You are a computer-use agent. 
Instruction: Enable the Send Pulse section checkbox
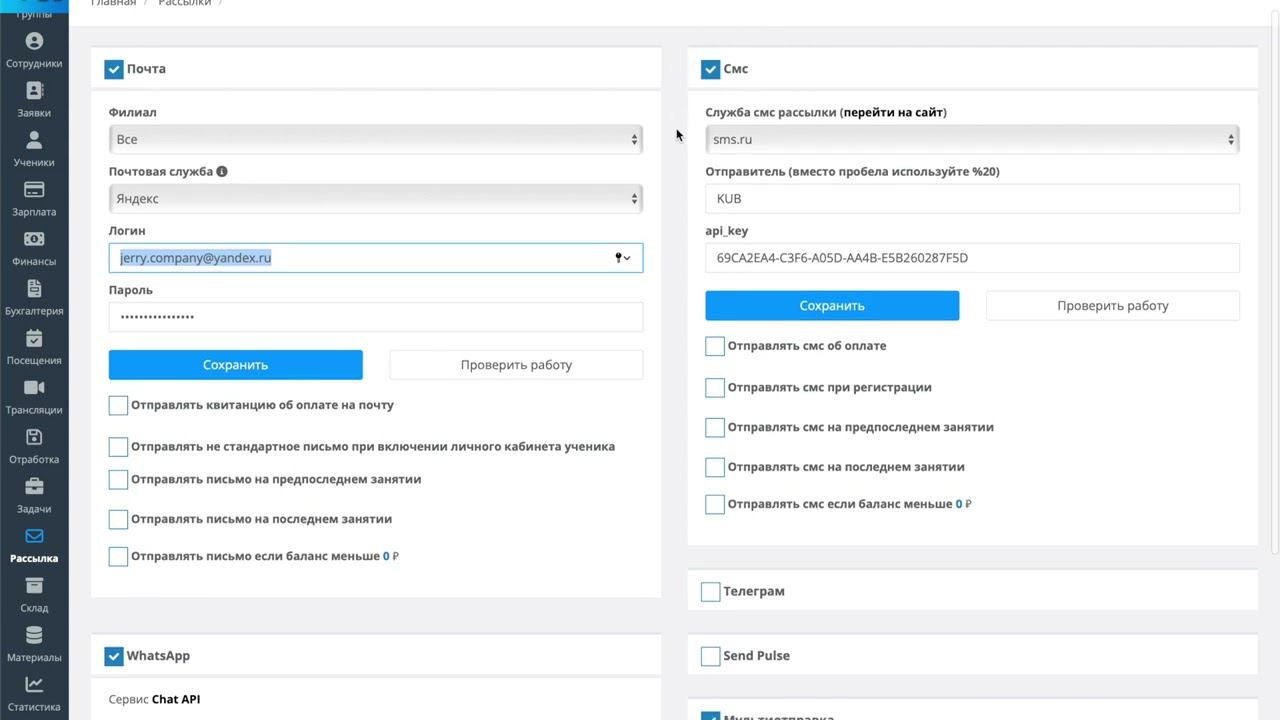(711, 656)
